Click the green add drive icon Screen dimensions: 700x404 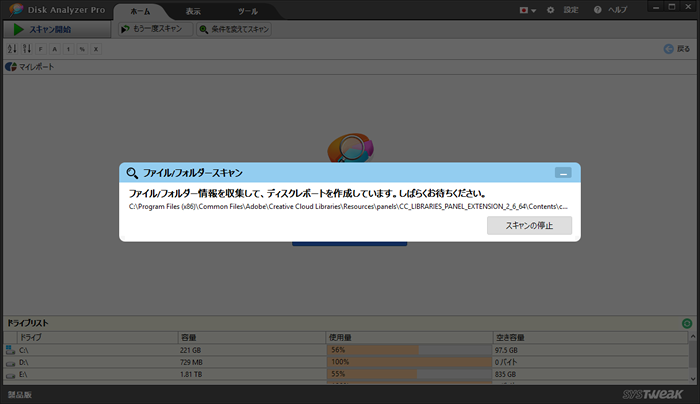pyautogui.click(x=687, y=323)
